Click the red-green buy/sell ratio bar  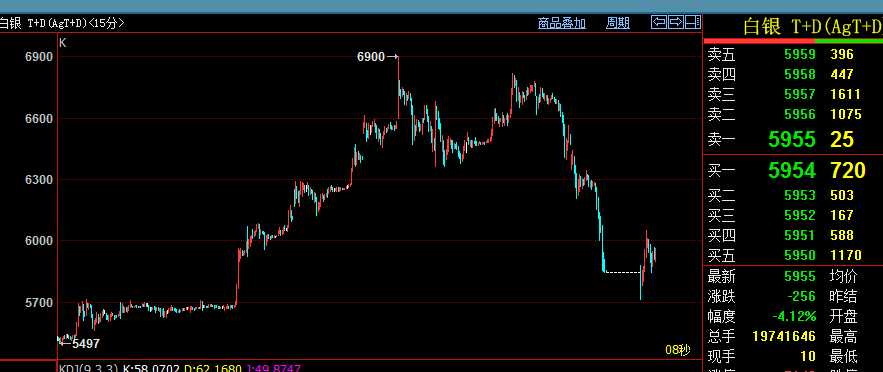click(x=793, y=41)
